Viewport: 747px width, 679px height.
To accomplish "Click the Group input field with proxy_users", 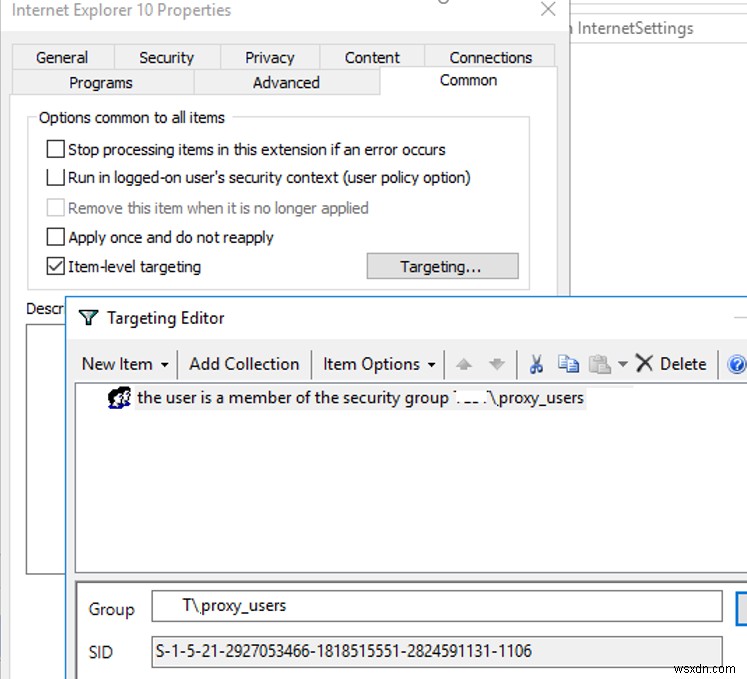I will (x=437, y=606).
